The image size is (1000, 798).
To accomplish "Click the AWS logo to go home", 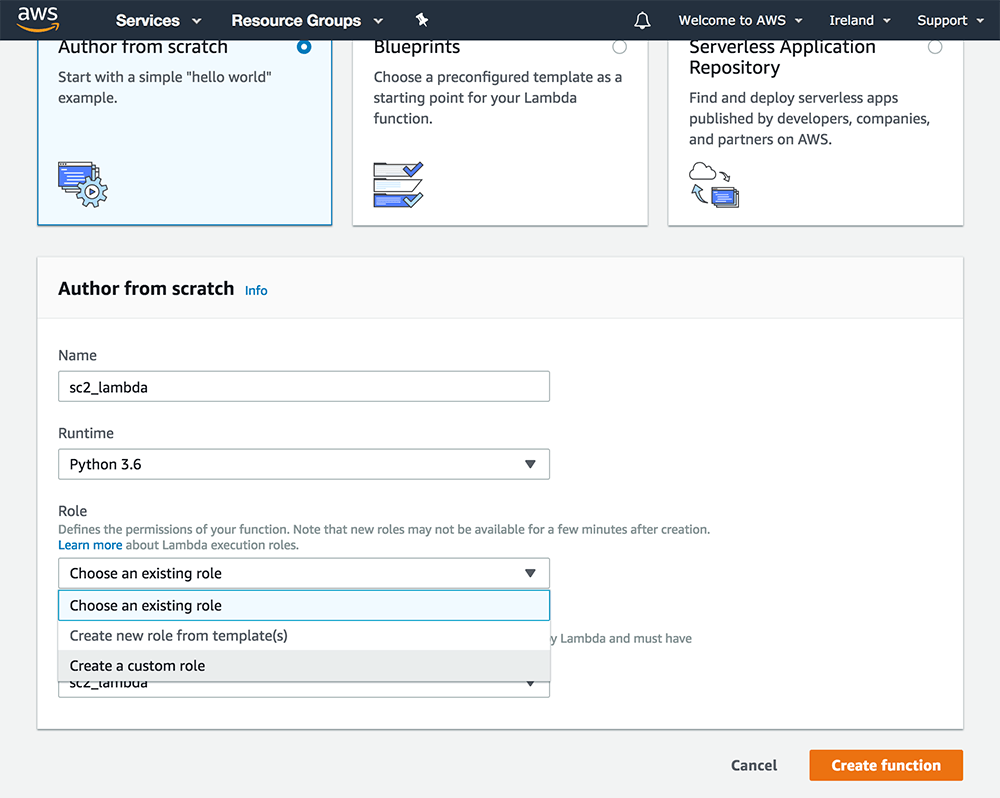I will point(38,19).
